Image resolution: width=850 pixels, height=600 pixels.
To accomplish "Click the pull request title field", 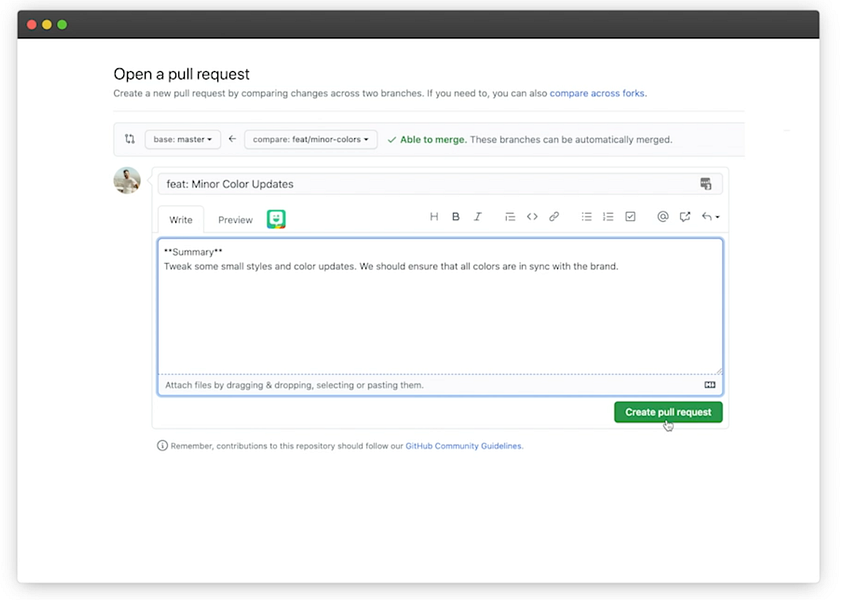I will click(440, 184).
